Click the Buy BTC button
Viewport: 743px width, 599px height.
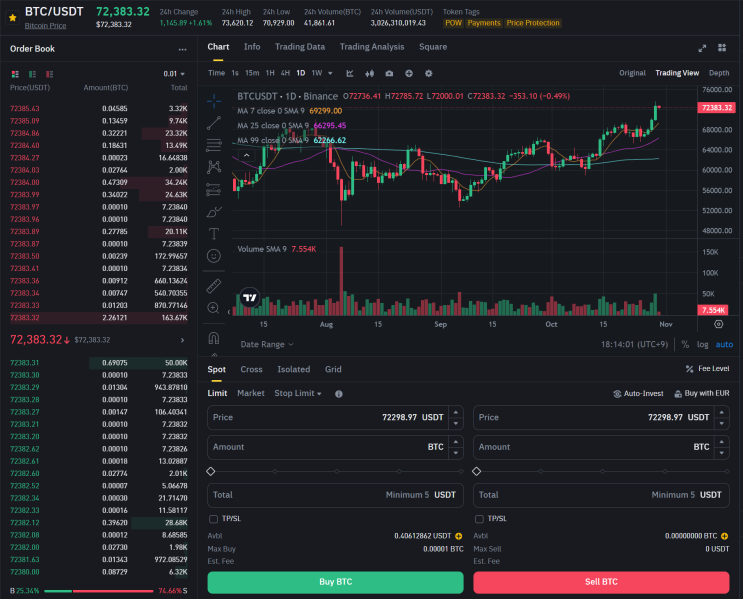point(335,582)
